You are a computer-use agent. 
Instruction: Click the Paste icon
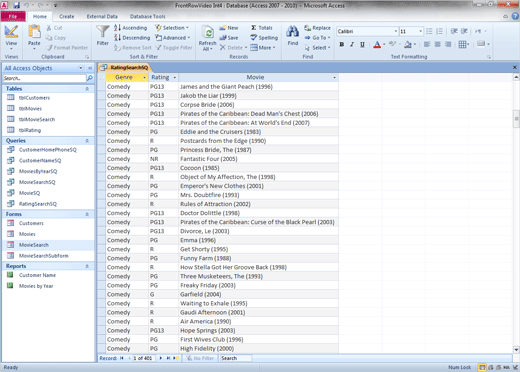click(34, 32)
